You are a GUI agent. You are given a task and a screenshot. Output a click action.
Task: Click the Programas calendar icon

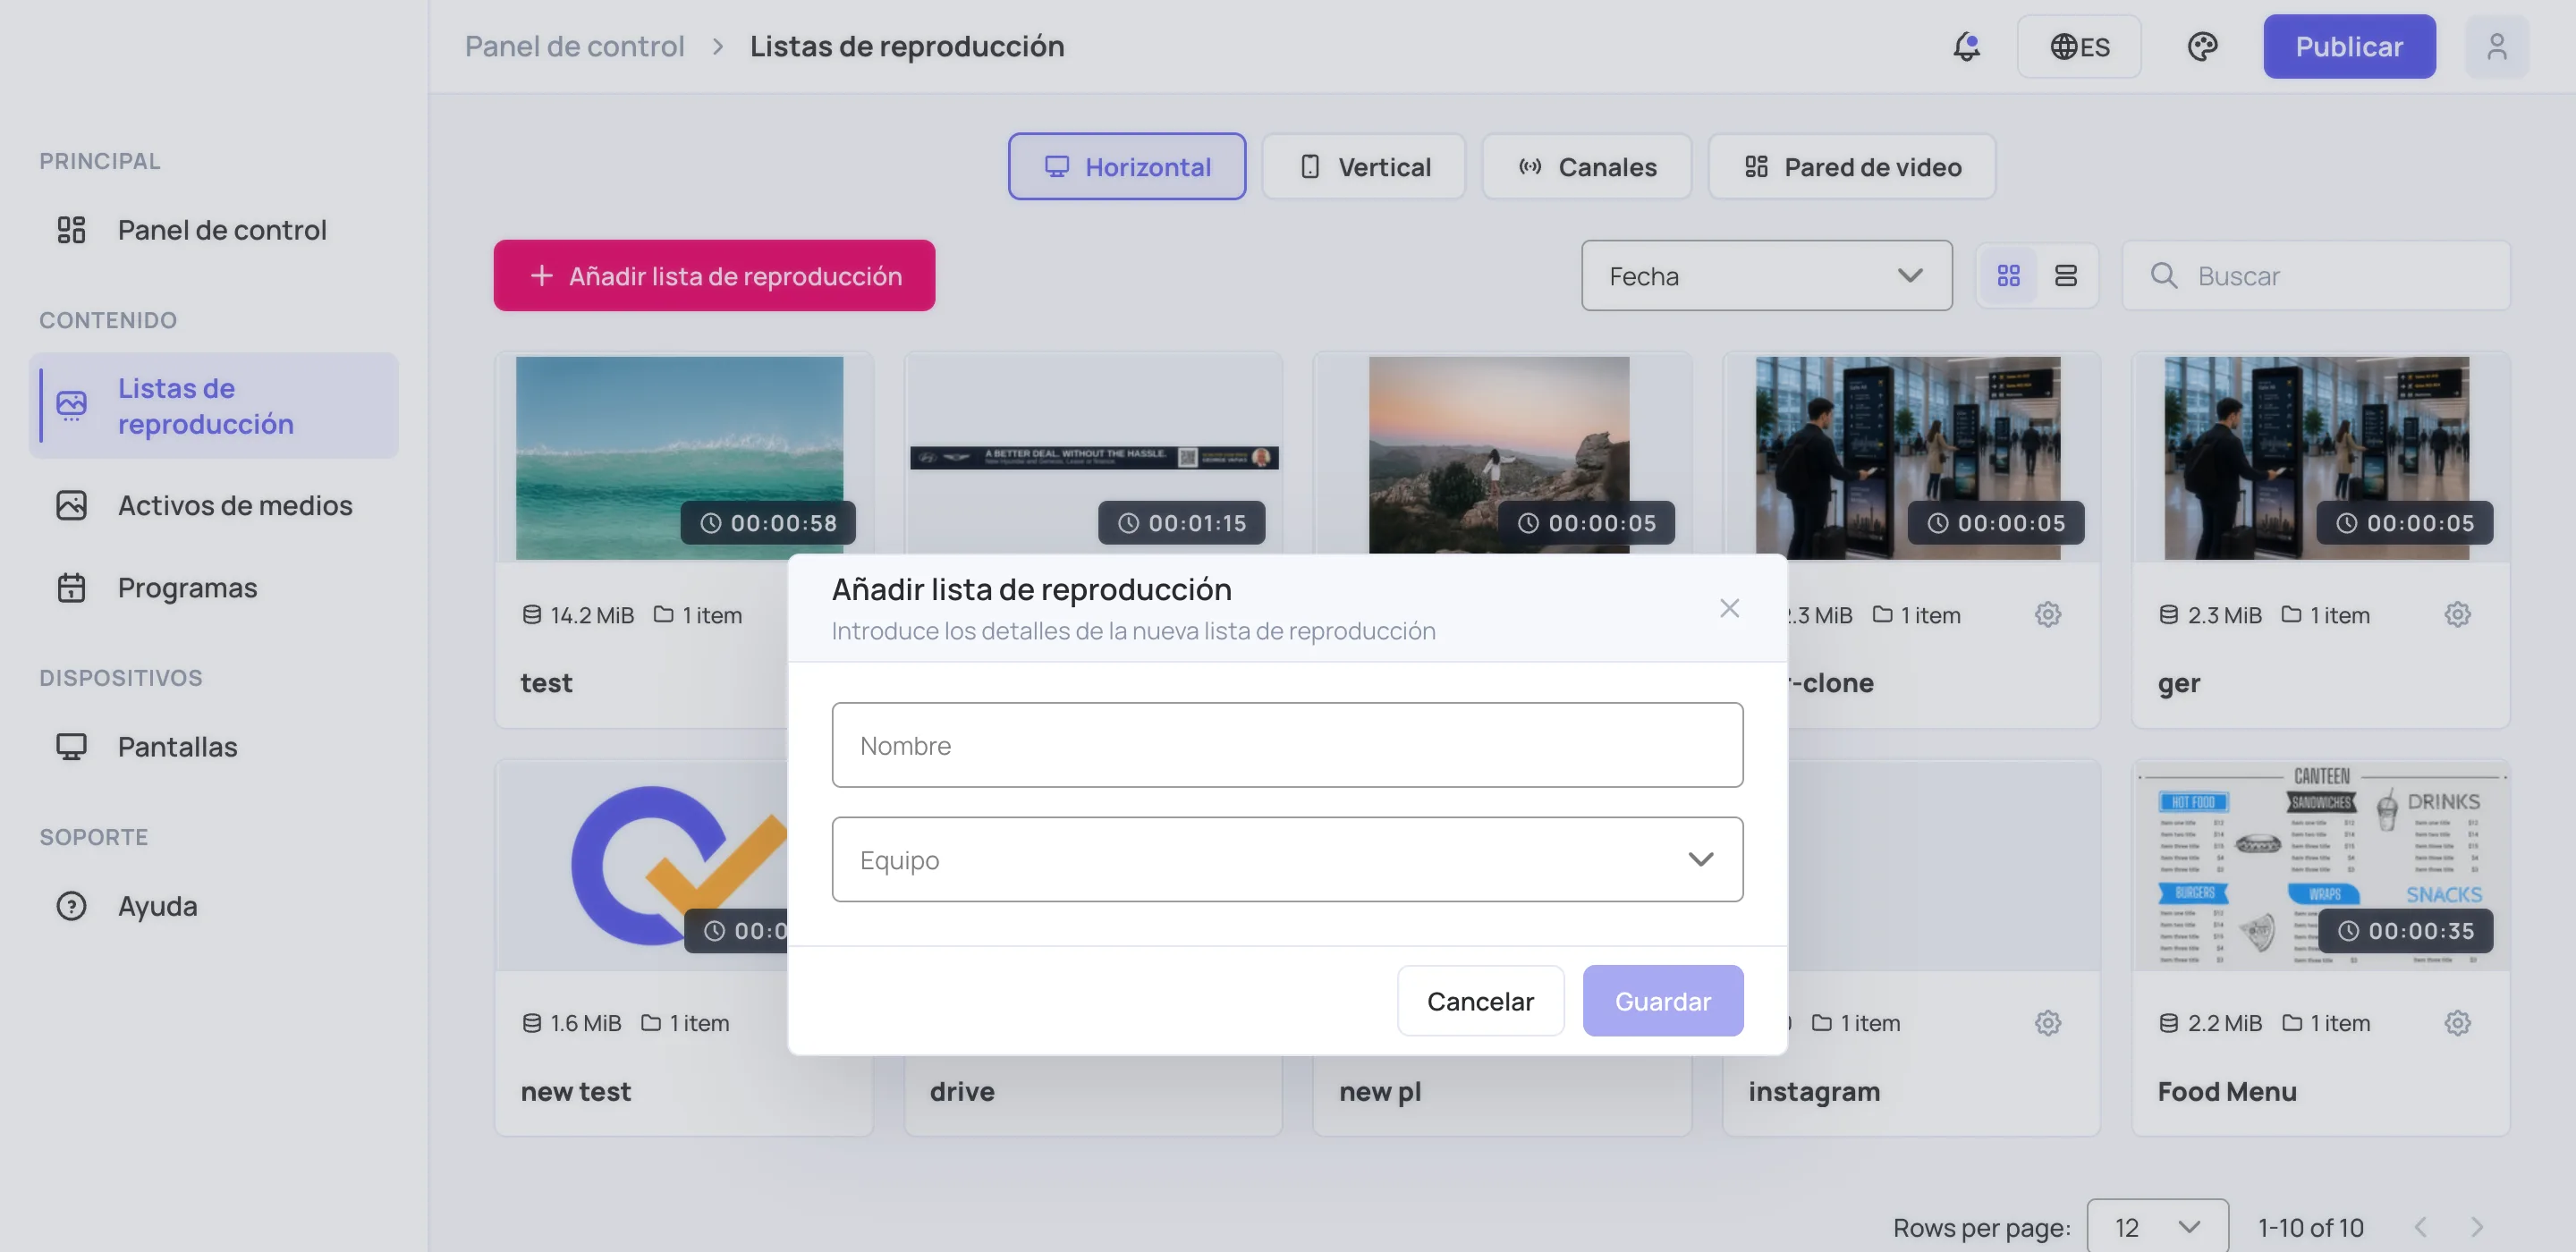71,587
